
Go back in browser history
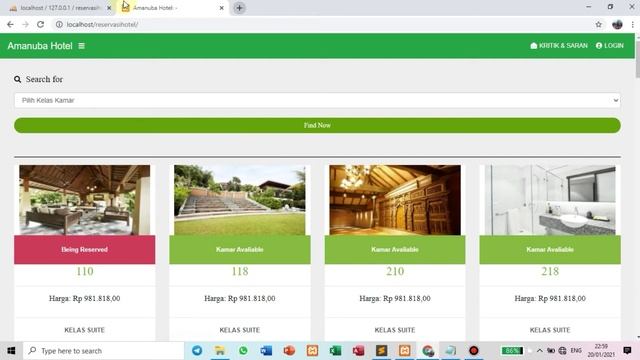click(x=10, y=24)
